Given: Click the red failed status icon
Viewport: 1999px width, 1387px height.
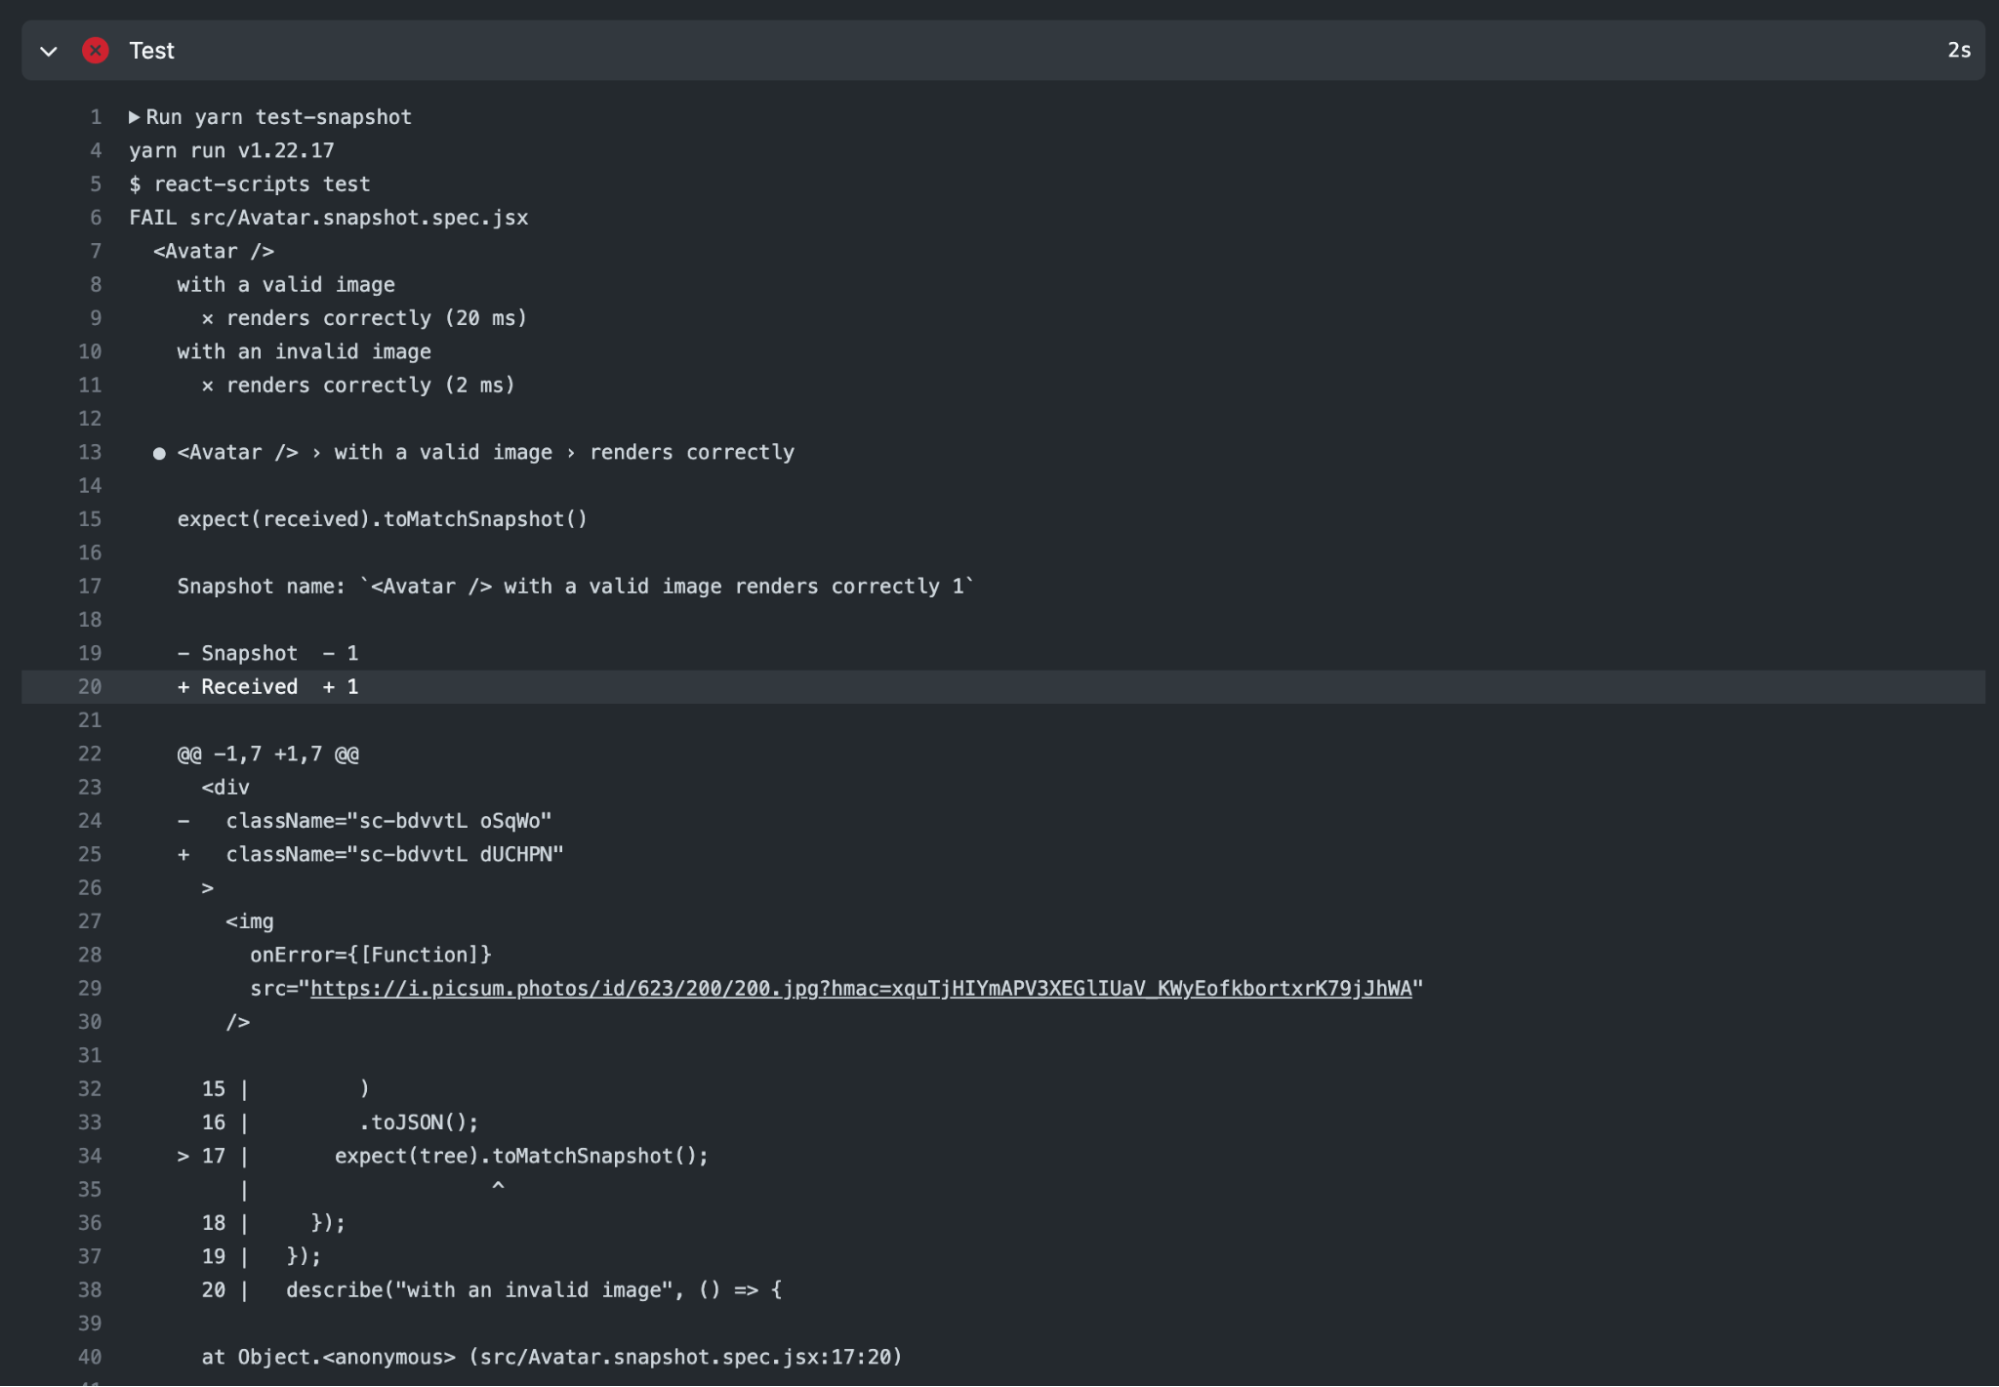Looking at the screenshot, I should [95, 50].
